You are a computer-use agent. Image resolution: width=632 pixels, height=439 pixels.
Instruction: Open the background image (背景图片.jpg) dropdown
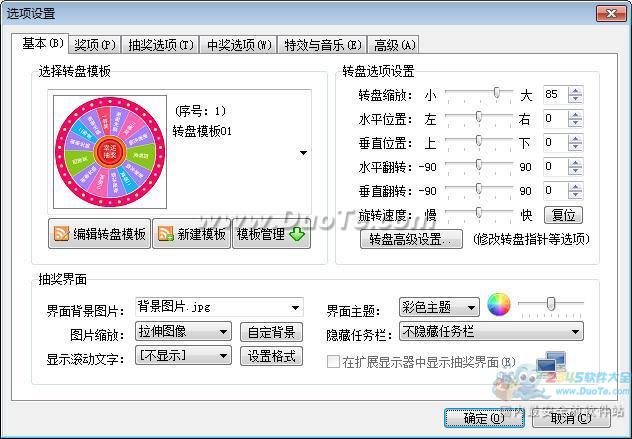coord(295,307)
